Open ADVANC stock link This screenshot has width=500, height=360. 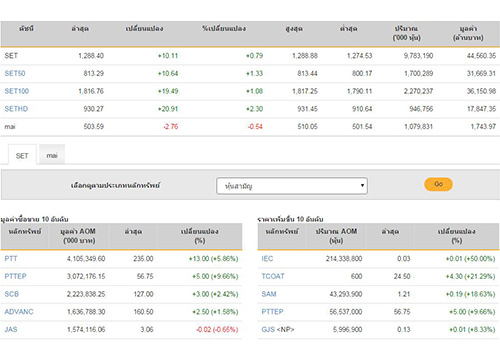[x=19, y=312]
